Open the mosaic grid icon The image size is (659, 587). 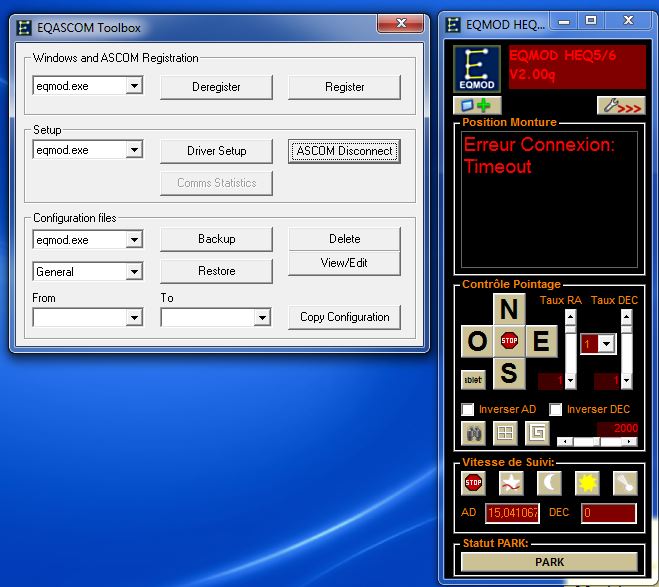point(505,433)
